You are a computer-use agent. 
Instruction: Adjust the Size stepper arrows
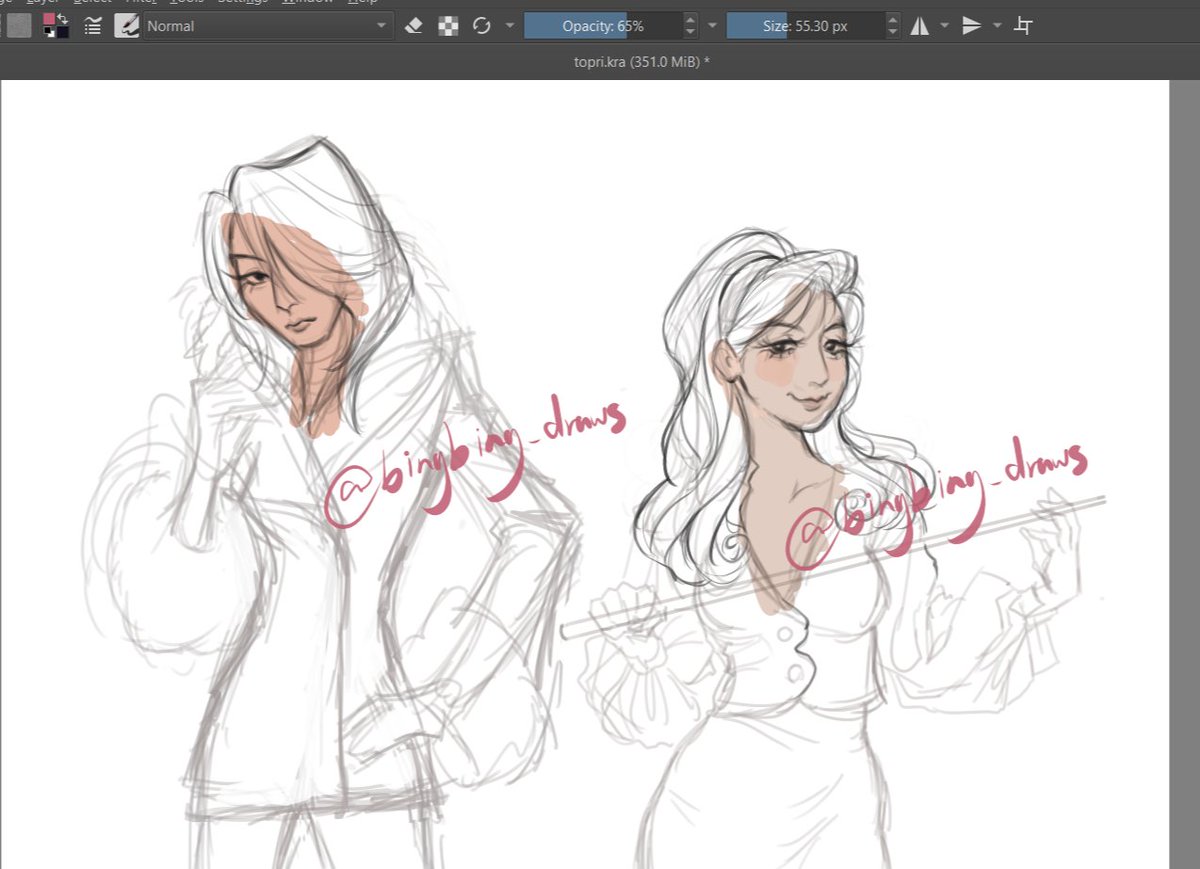(x=893, y=26)
